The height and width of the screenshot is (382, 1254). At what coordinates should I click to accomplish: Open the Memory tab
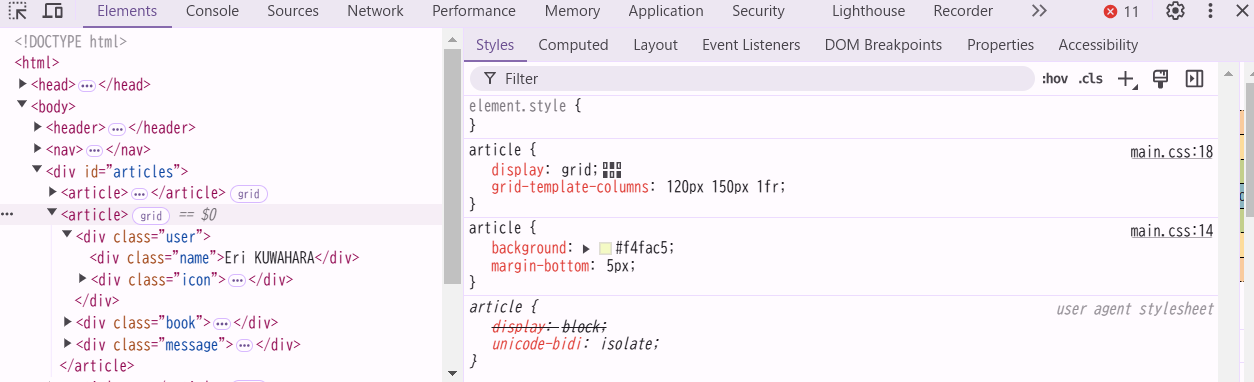click(572, 11)
